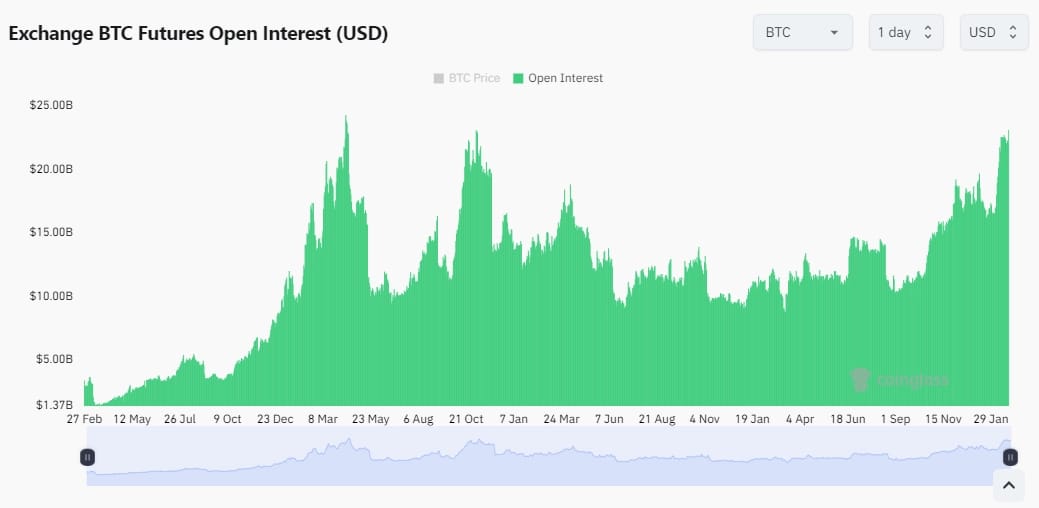Image resolution: width=1039 pixels, height=508 pixels.
Task: Click the 27 Feb x-axis date label
Action: [85, 419]
